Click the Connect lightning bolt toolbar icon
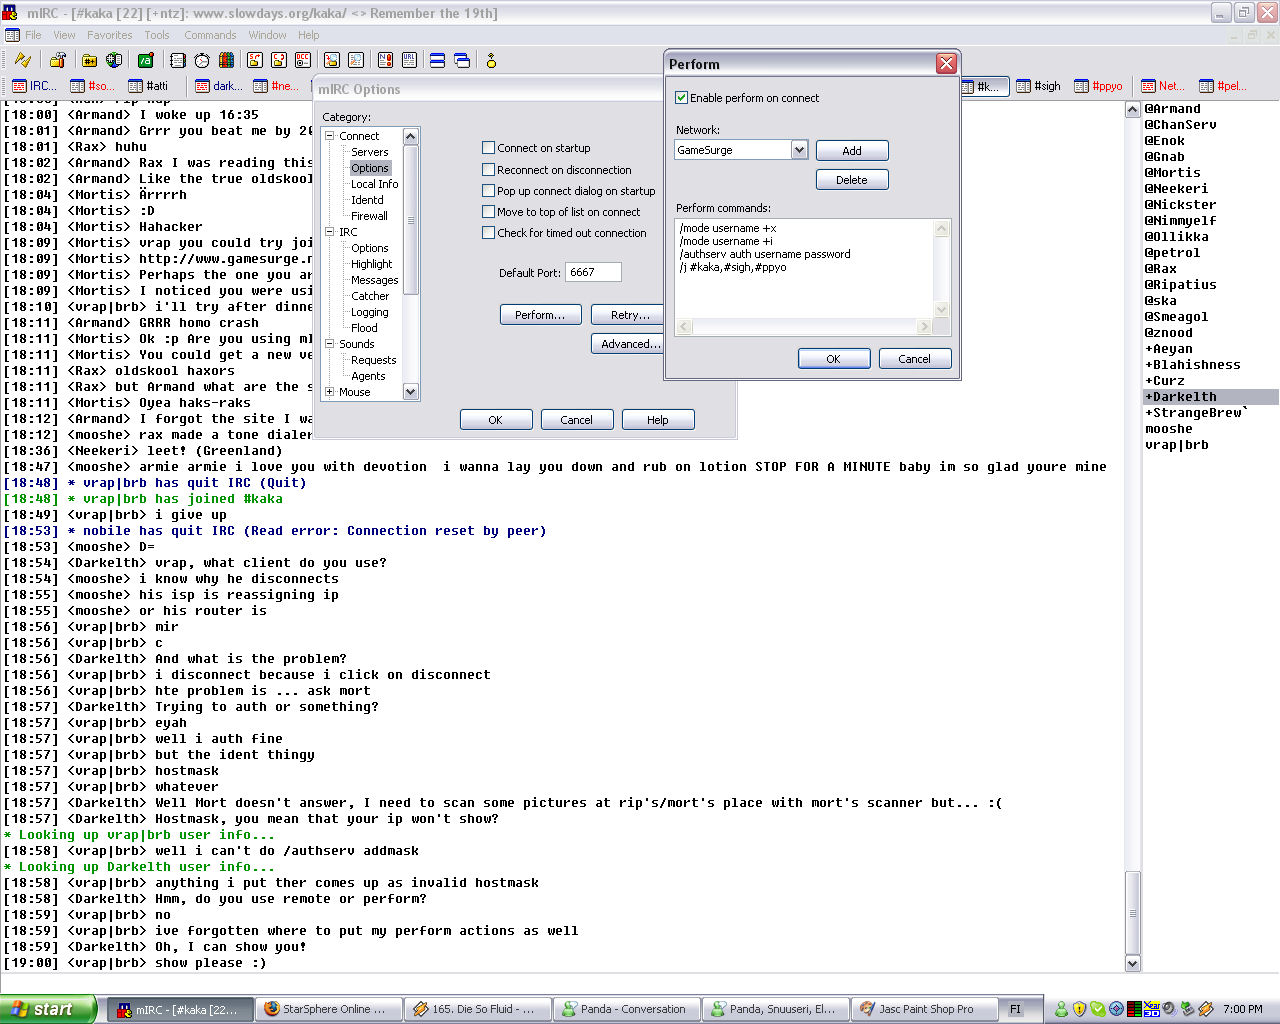 [22, 60]
